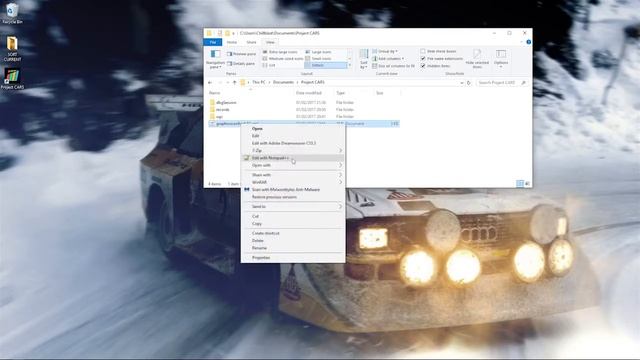Toggle the Details pane
The image size is (640, 360).
pyautogui.click(x=241, y=64)
